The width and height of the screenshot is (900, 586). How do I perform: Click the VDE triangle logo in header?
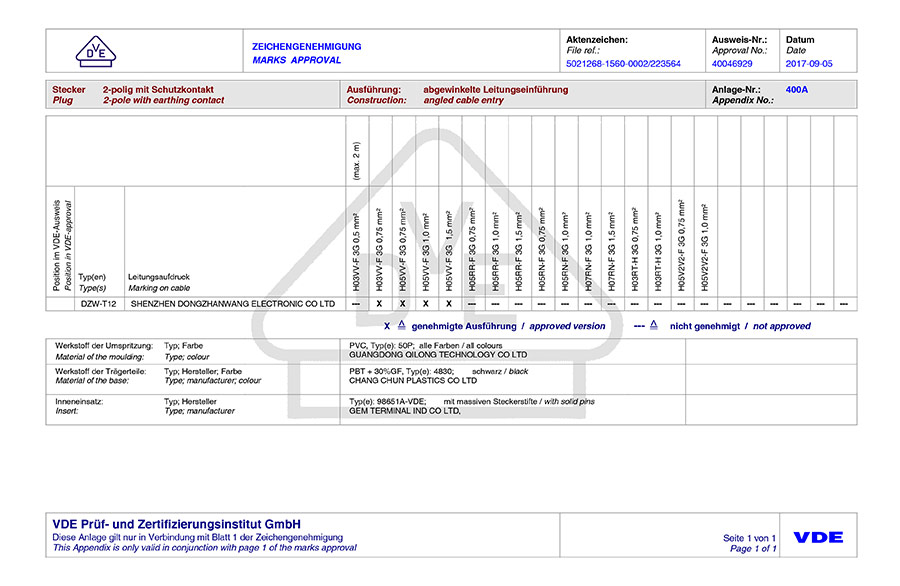point(97,52)
